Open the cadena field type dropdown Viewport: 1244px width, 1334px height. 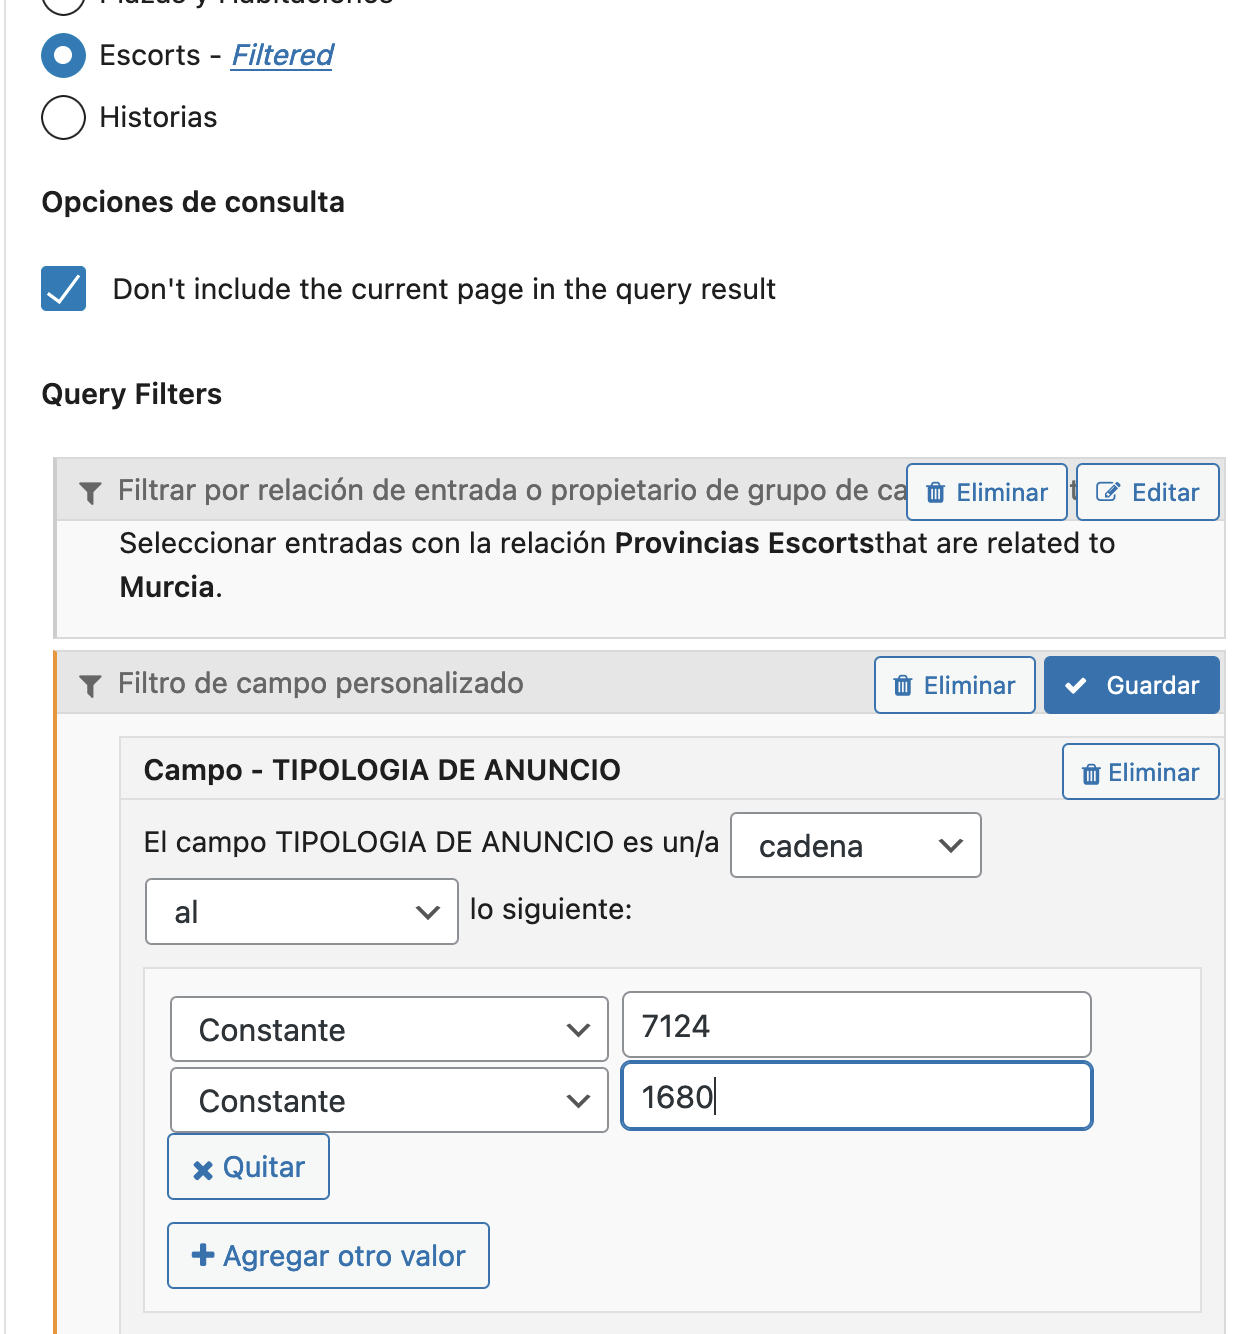tap(856, 845)
